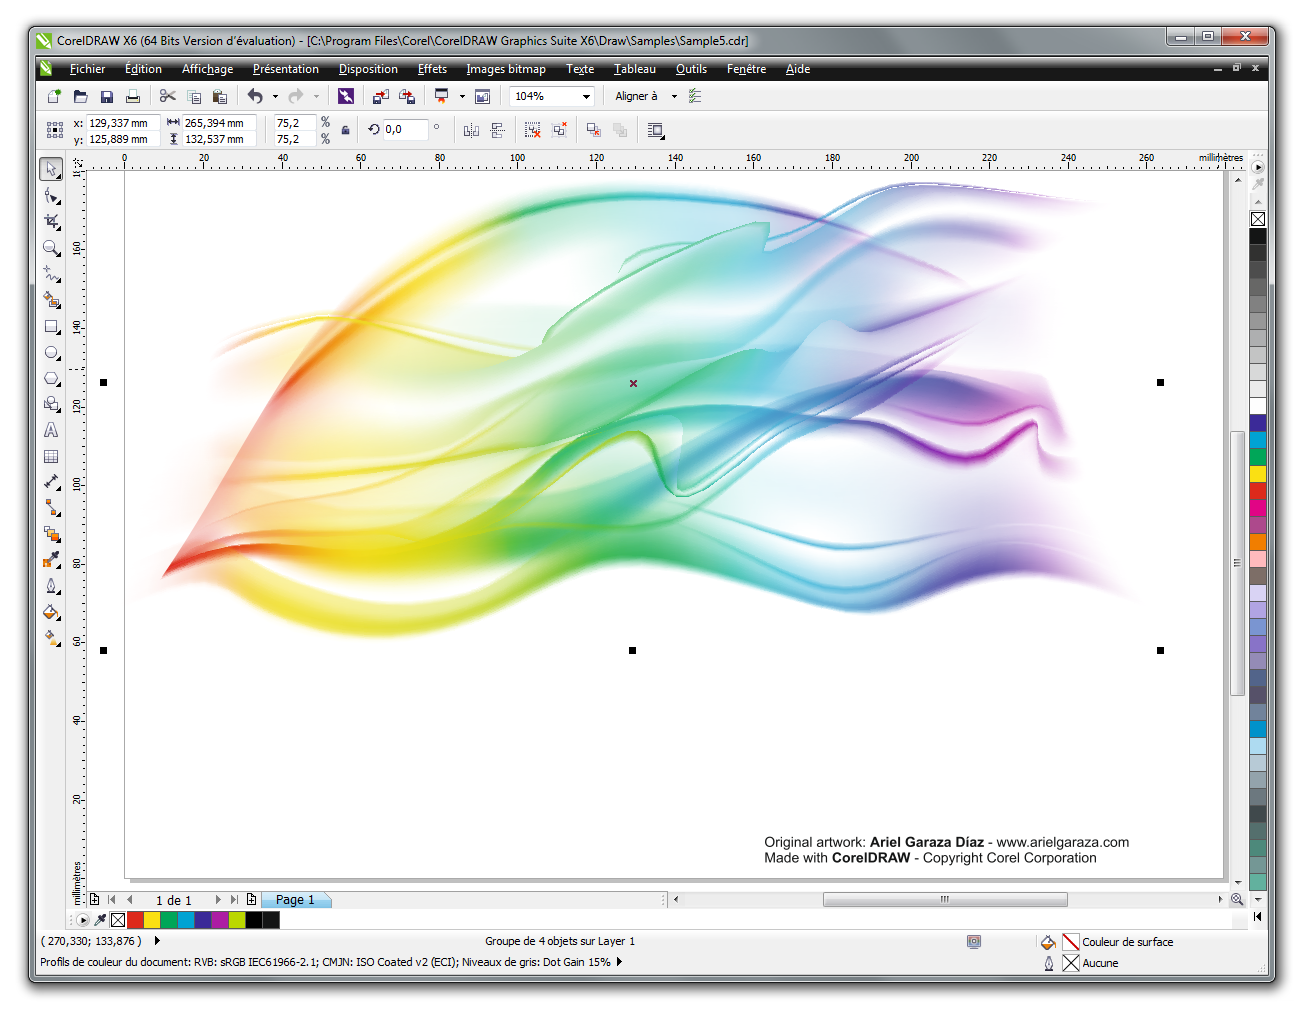
Task: Open the Effets menu
Action: [432, 69]
